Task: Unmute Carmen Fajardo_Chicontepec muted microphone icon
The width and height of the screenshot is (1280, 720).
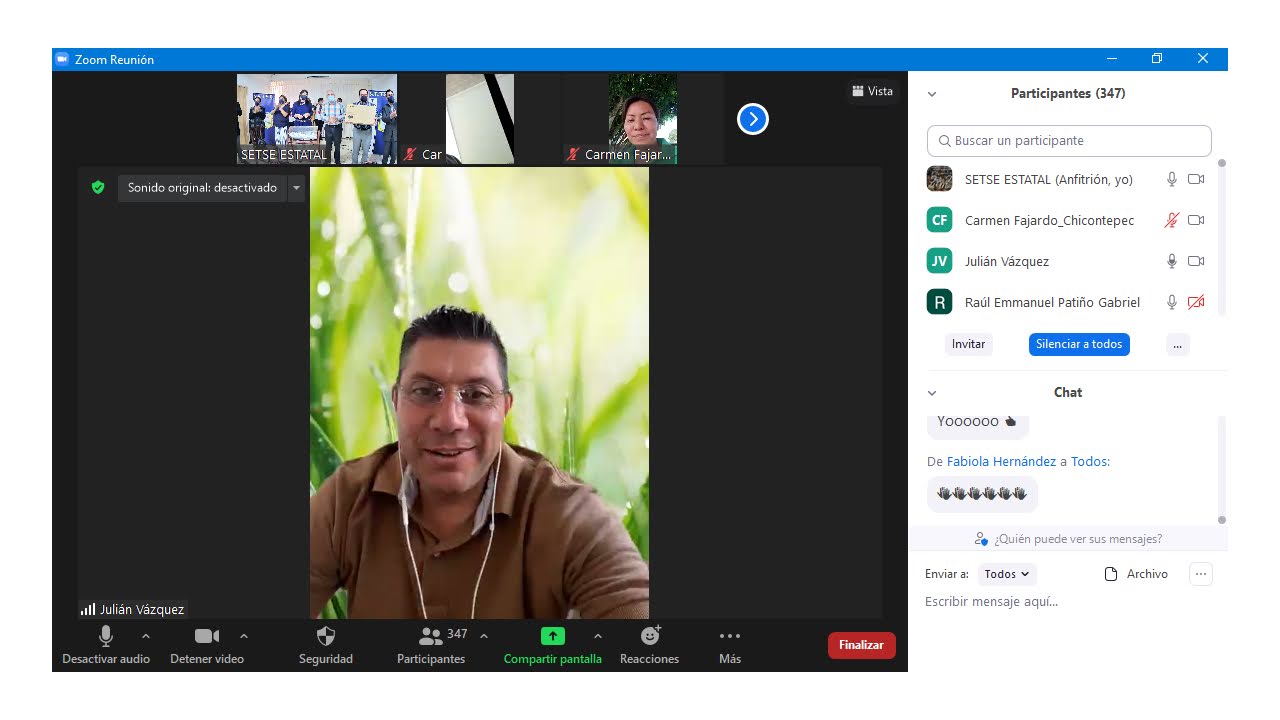Action: (1172, 220)
